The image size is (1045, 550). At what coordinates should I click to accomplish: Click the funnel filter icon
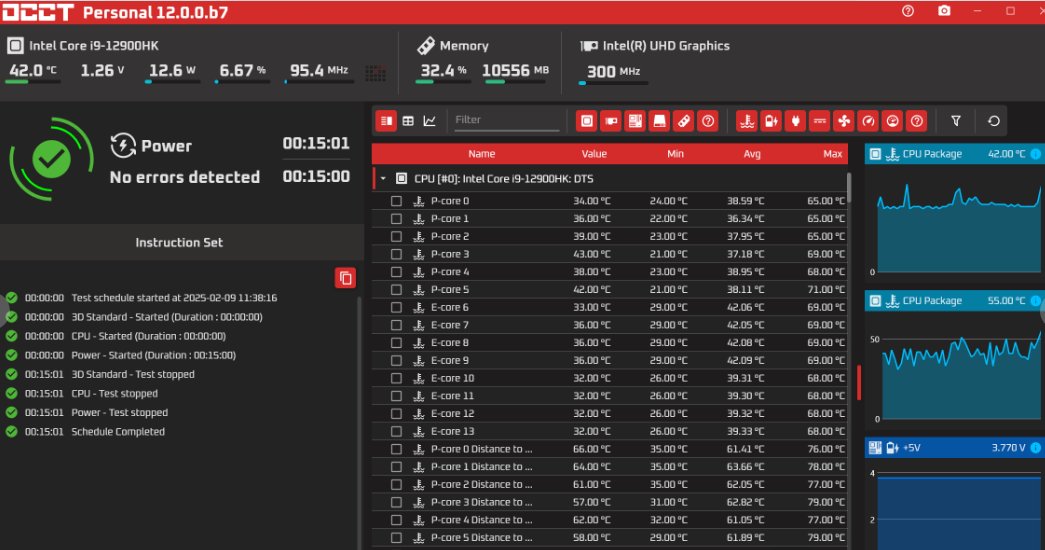956,121
